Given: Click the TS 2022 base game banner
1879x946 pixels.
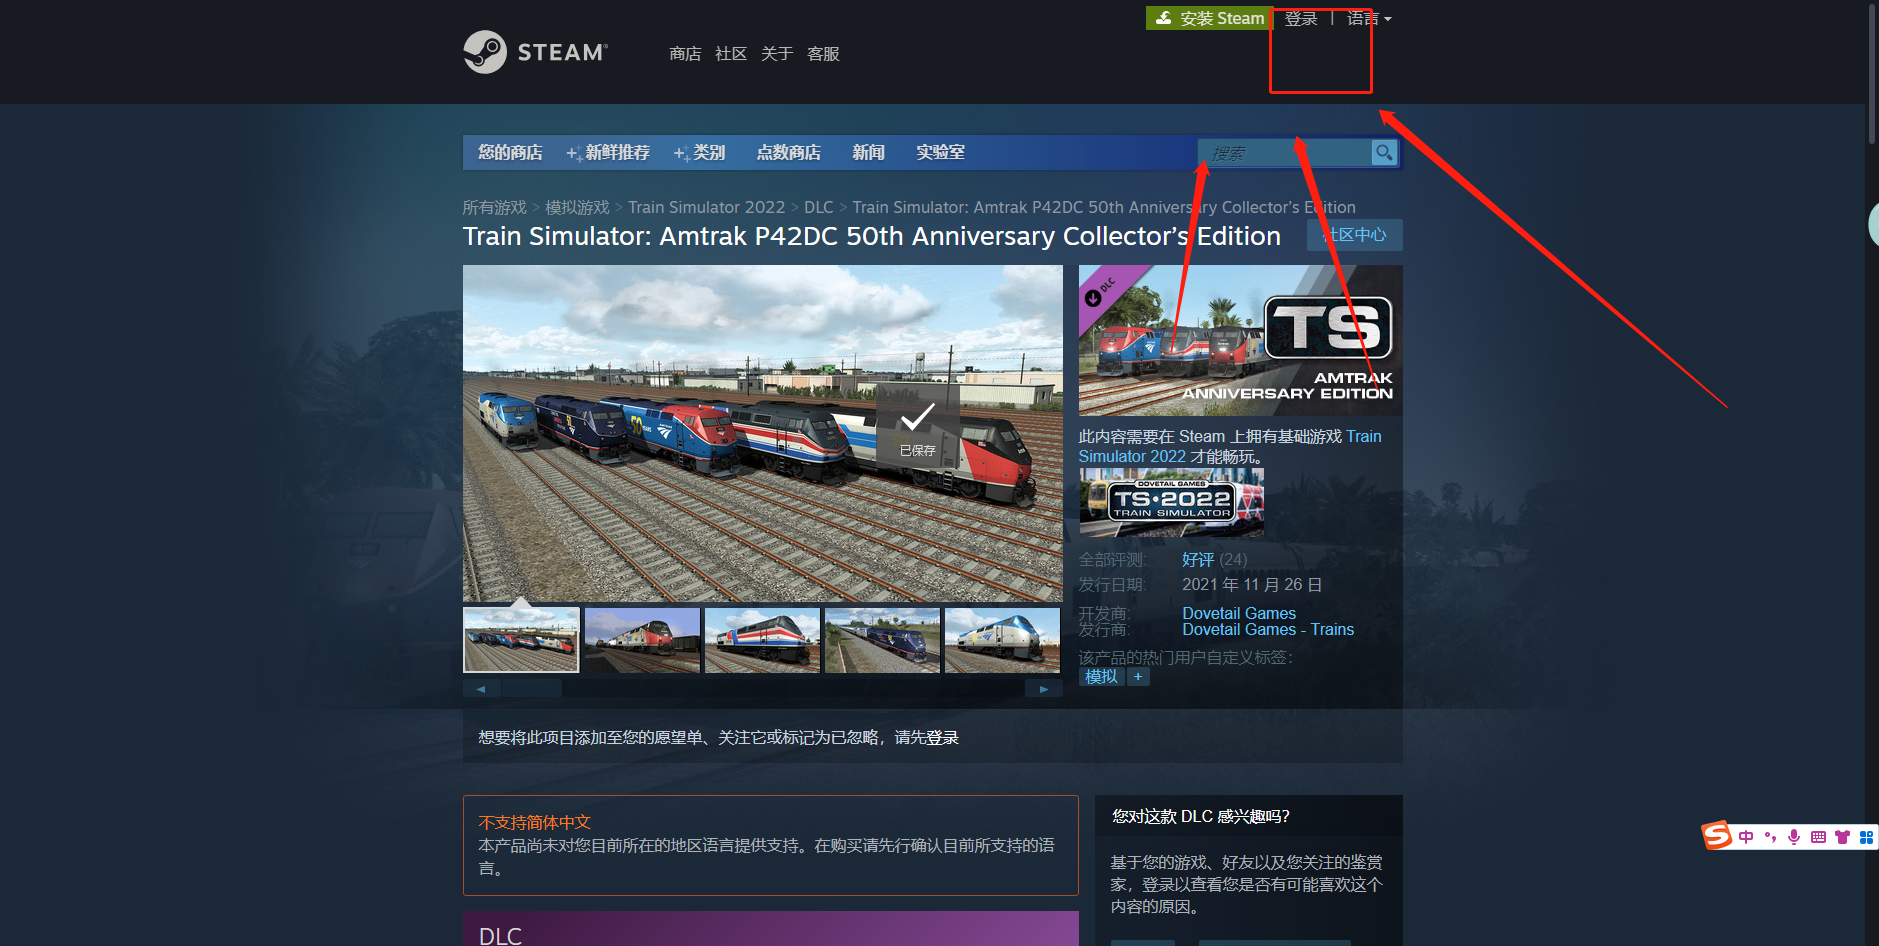Looking at the screenshot, I should (1171, 503).
